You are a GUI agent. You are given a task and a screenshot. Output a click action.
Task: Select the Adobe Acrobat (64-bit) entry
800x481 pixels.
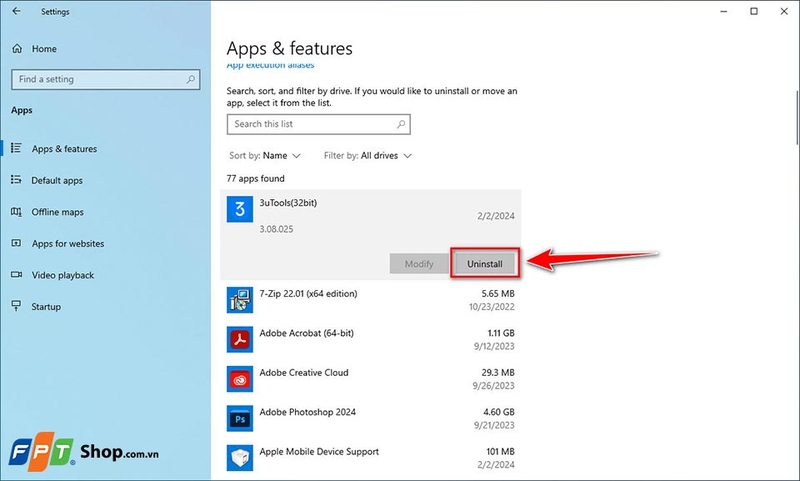370,339
